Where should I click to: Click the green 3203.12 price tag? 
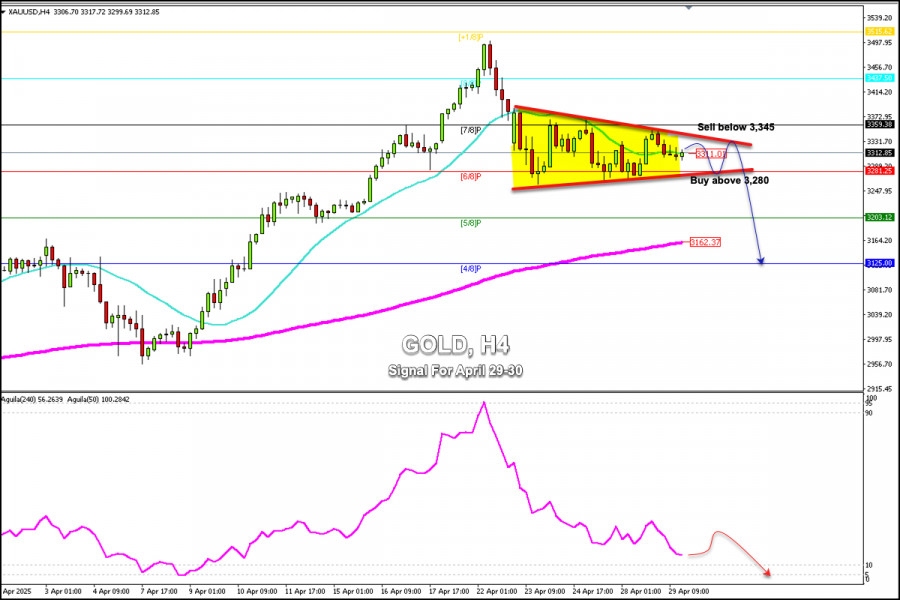879,217
